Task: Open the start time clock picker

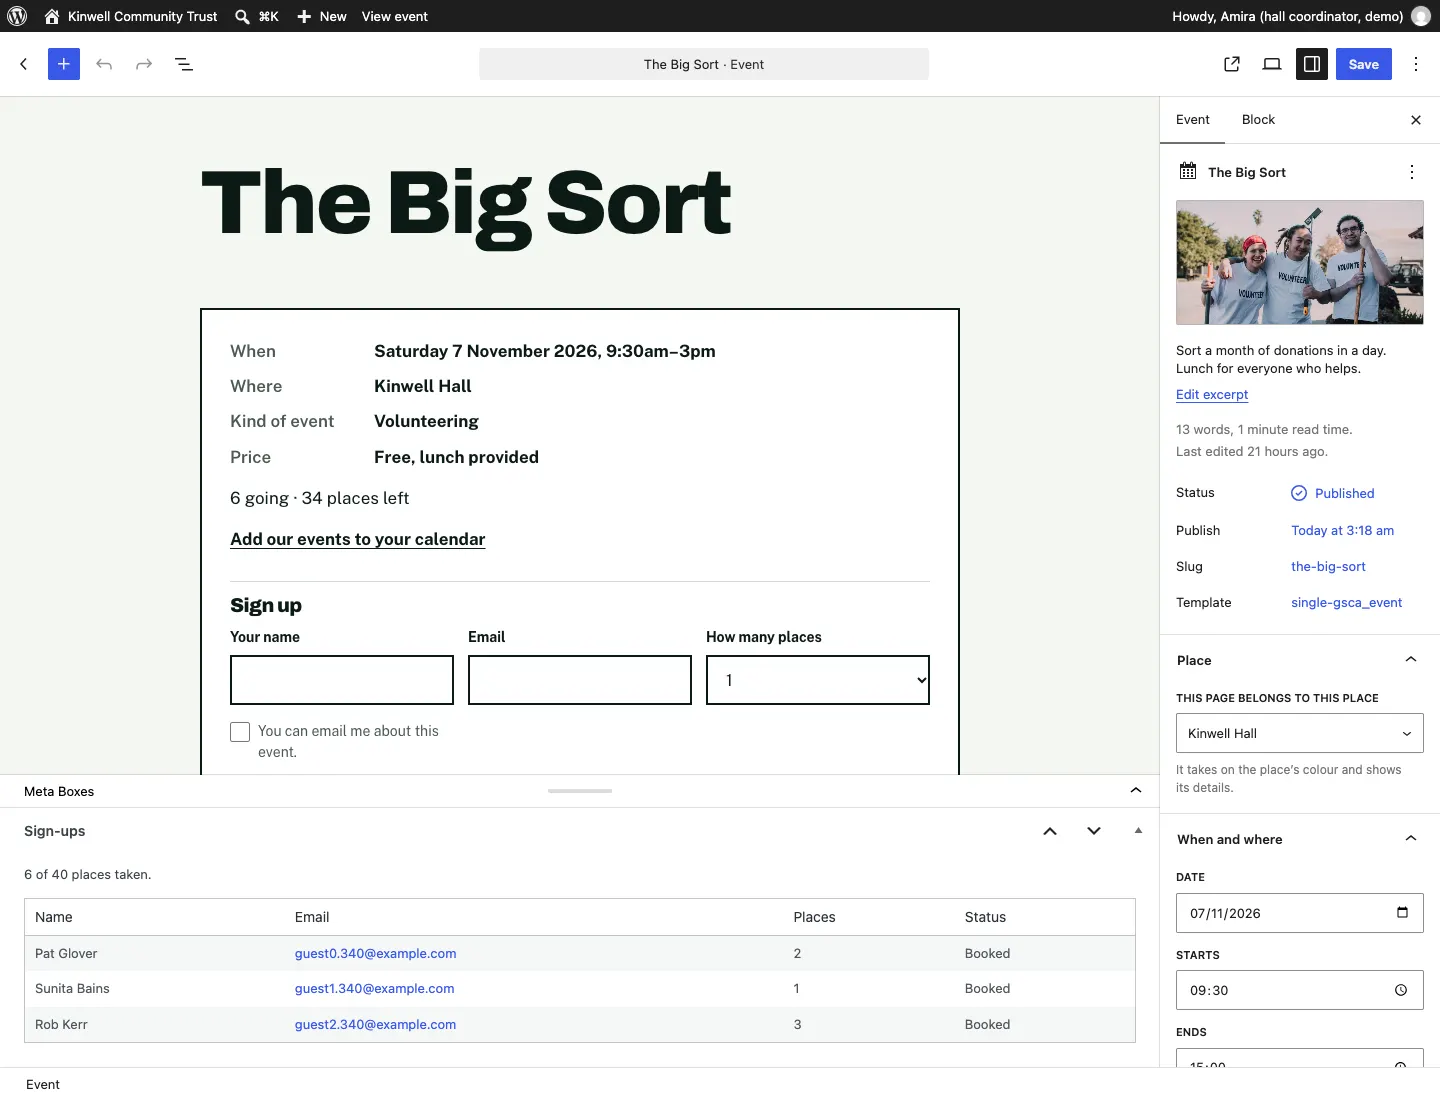Action: click(1401, 990)
